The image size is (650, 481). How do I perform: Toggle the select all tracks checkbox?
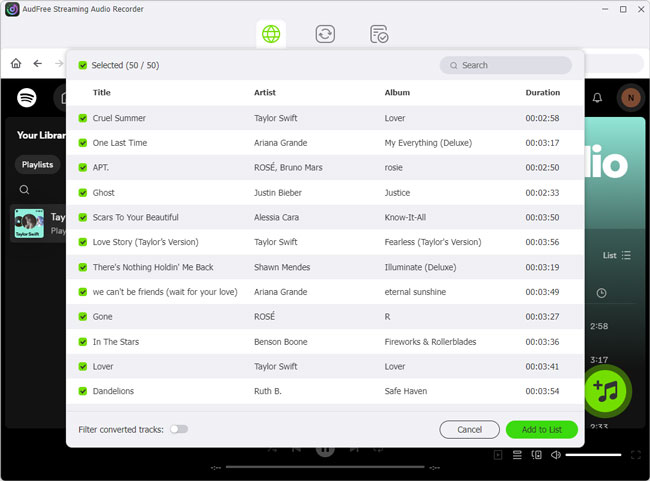(x=83, y=65)
